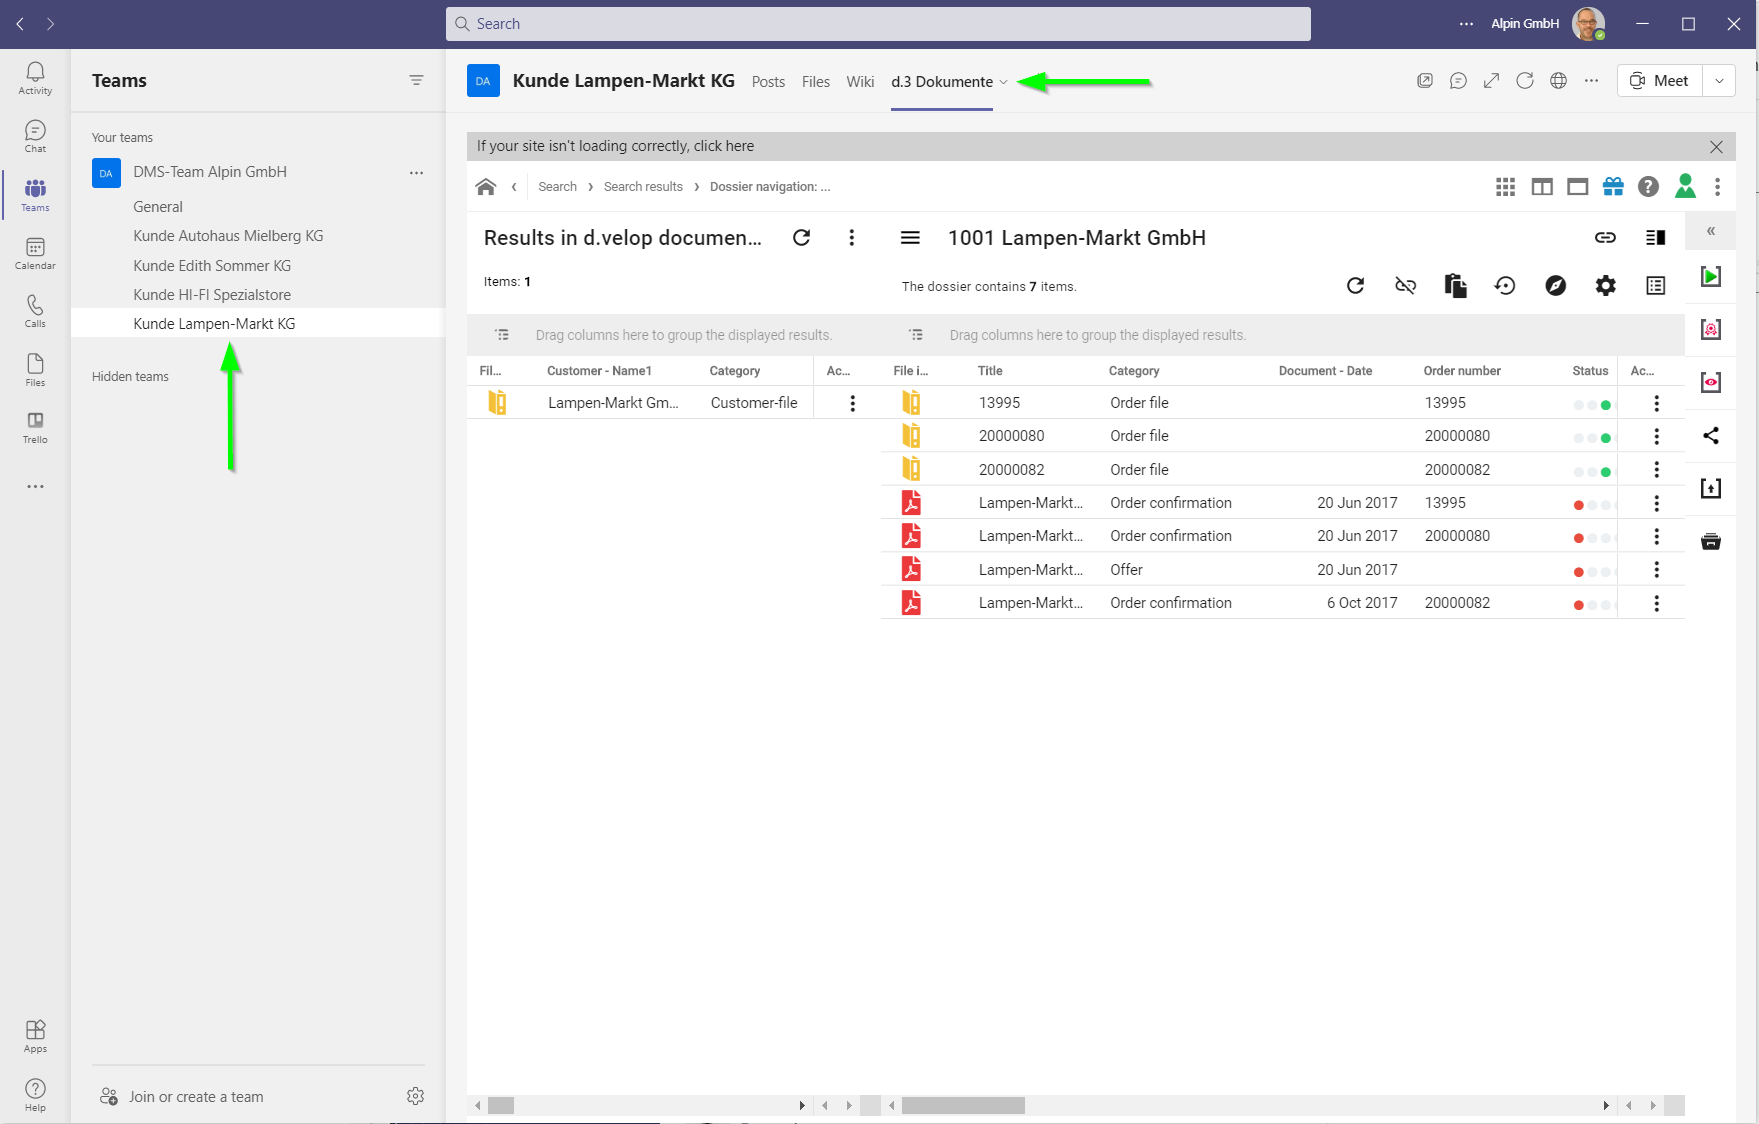The height and width of the screenshot is (1124, 1759).
Task: Click the clipboard paste icon
Action: (x=1455, y=286)
